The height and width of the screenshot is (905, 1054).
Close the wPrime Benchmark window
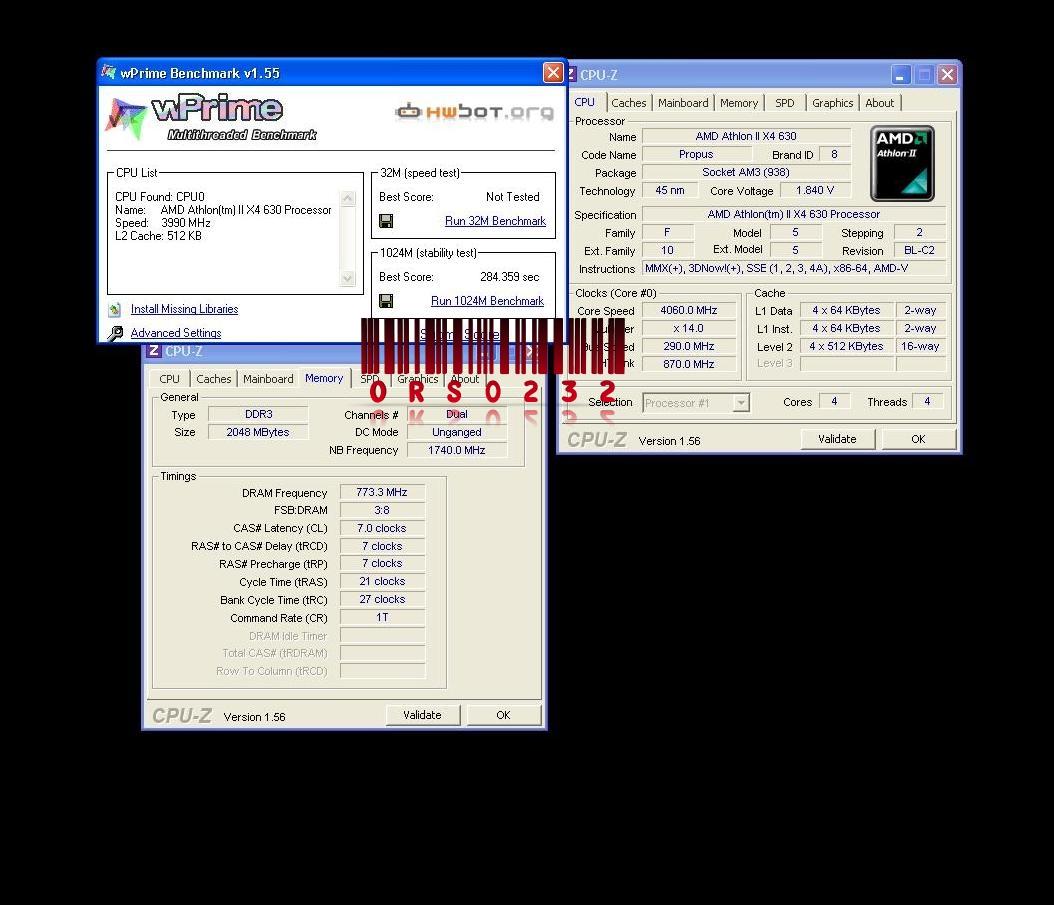point(553,72)
